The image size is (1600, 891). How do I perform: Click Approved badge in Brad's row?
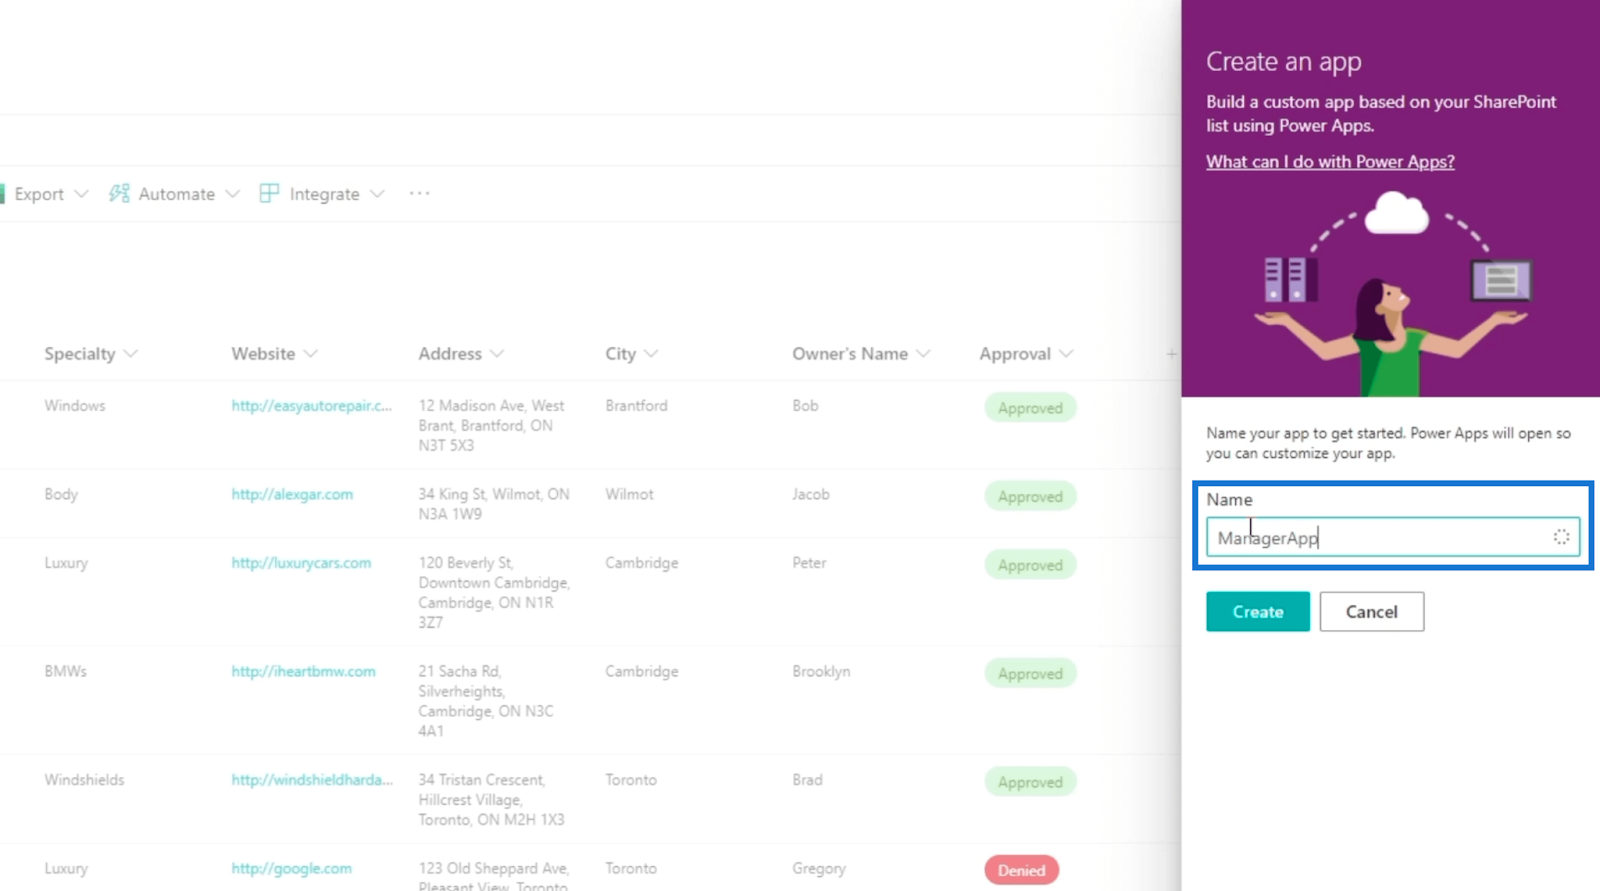pyautogui.click(x=1030, y=782)
